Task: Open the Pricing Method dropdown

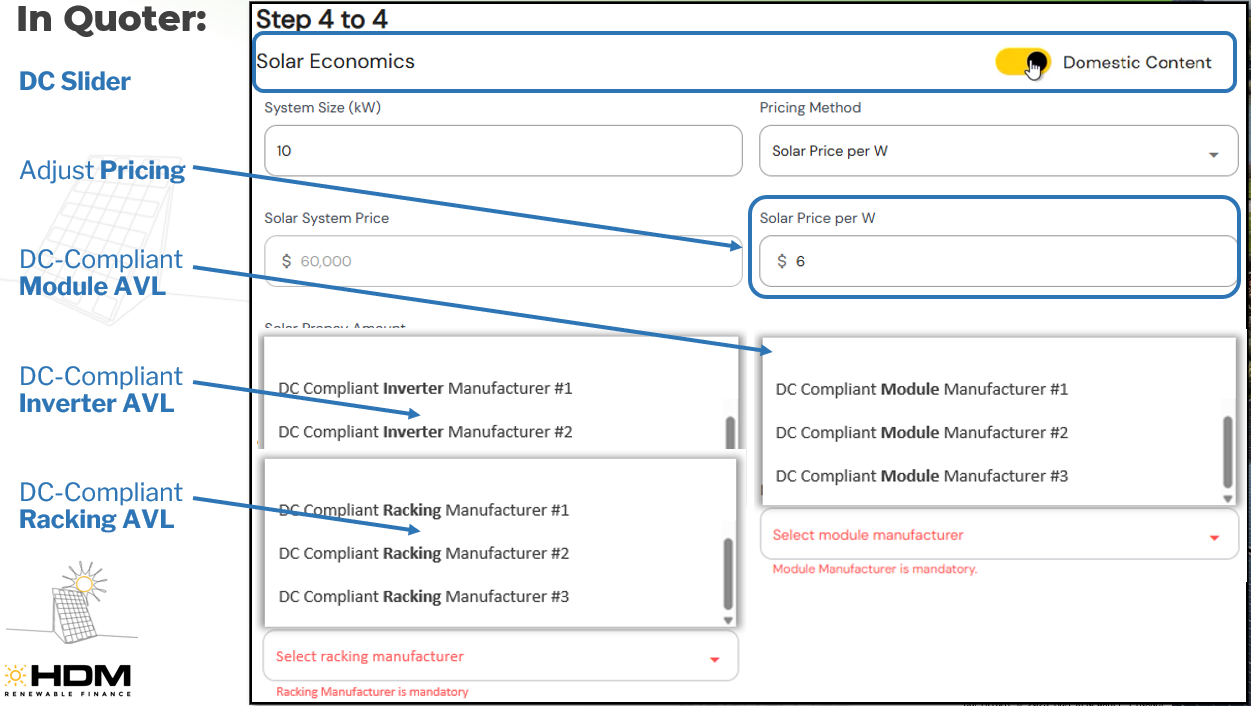Action: coord(998,151)
